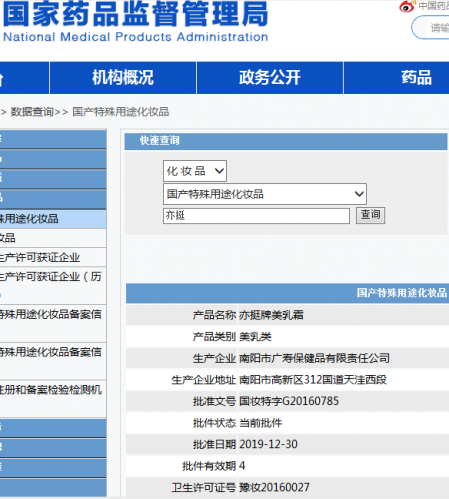Click the status value 当前批件
449x499 pixels.
pyautogui.click(x=261, y=423)
